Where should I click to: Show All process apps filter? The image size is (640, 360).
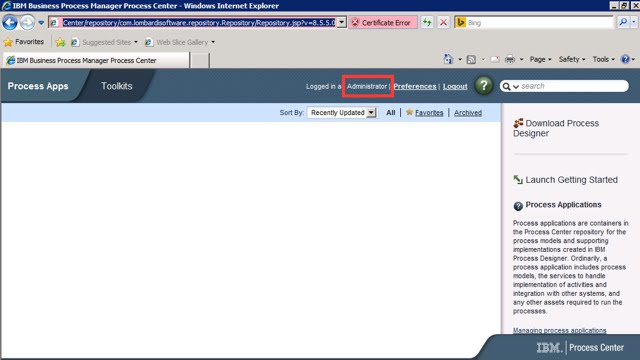(391, 113)
